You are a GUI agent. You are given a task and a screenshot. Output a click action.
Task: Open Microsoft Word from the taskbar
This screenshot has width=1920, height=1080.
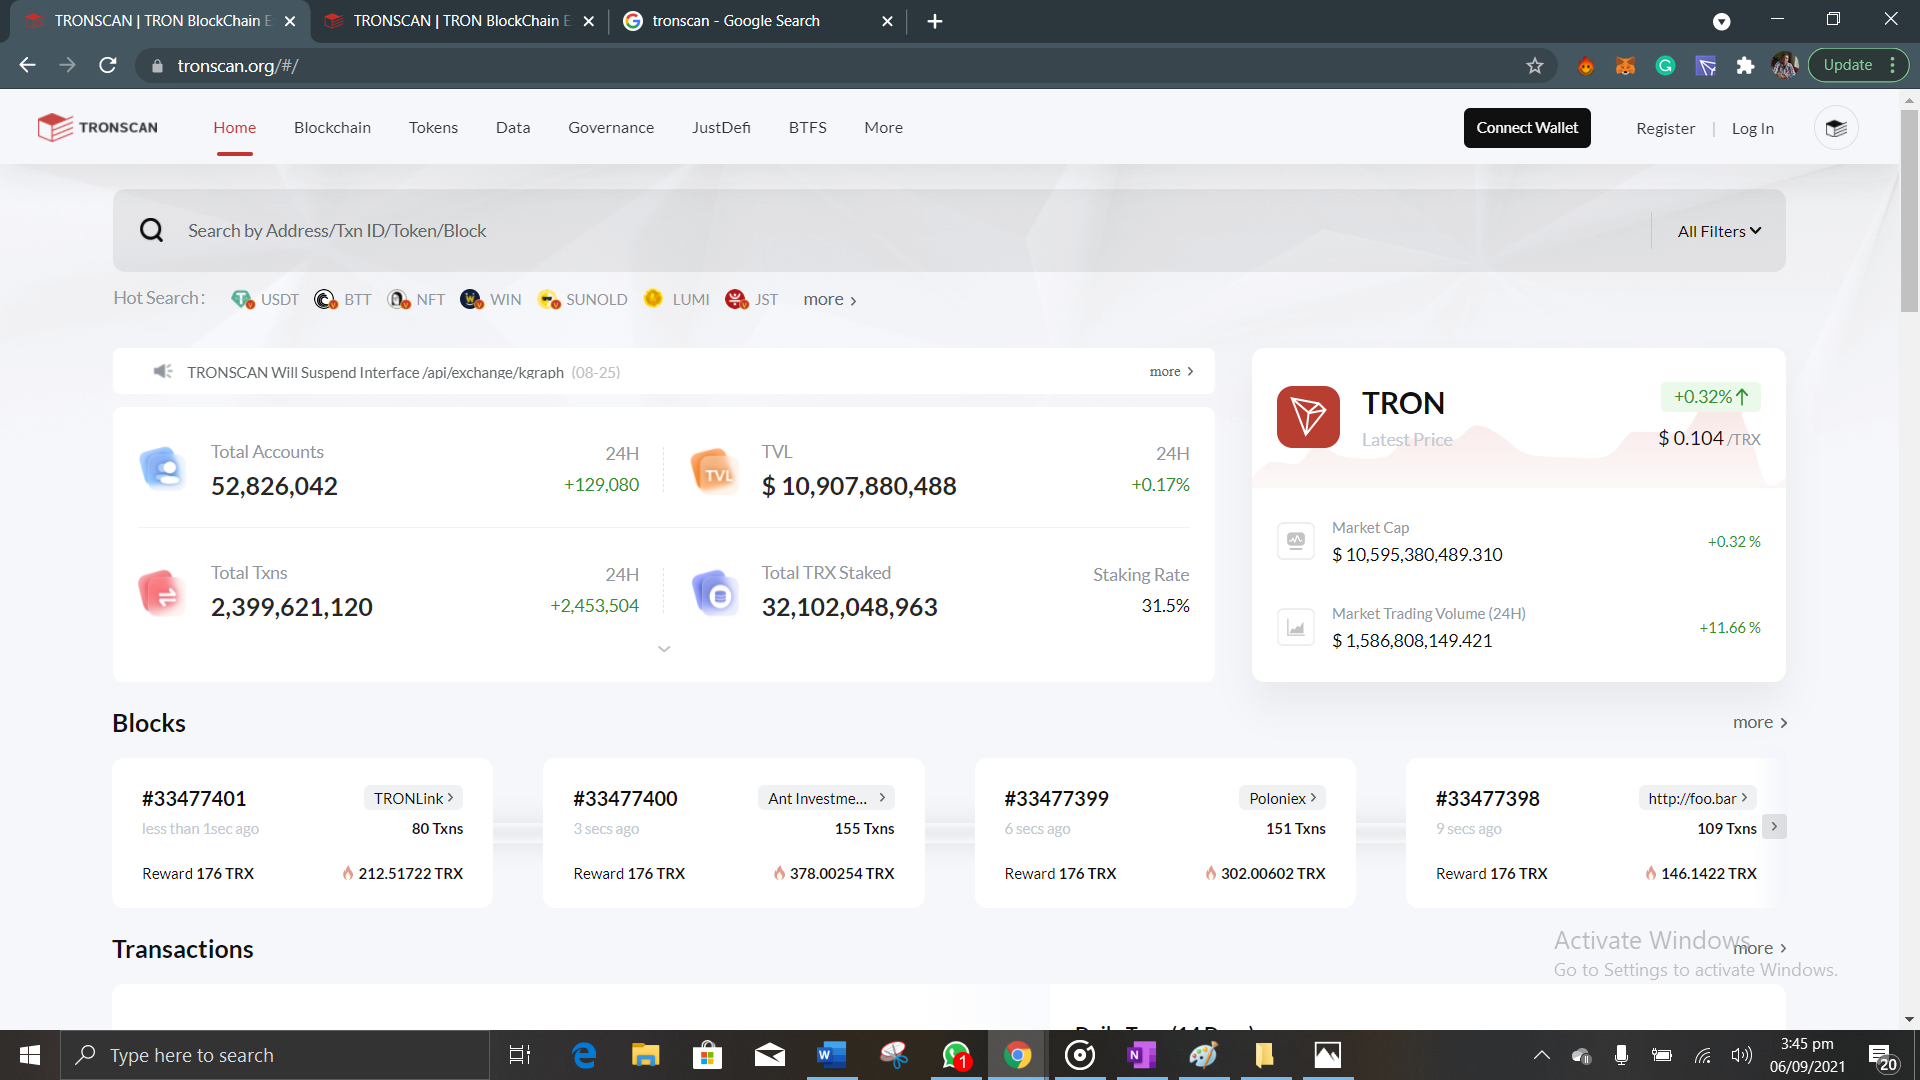[830, 1055]
